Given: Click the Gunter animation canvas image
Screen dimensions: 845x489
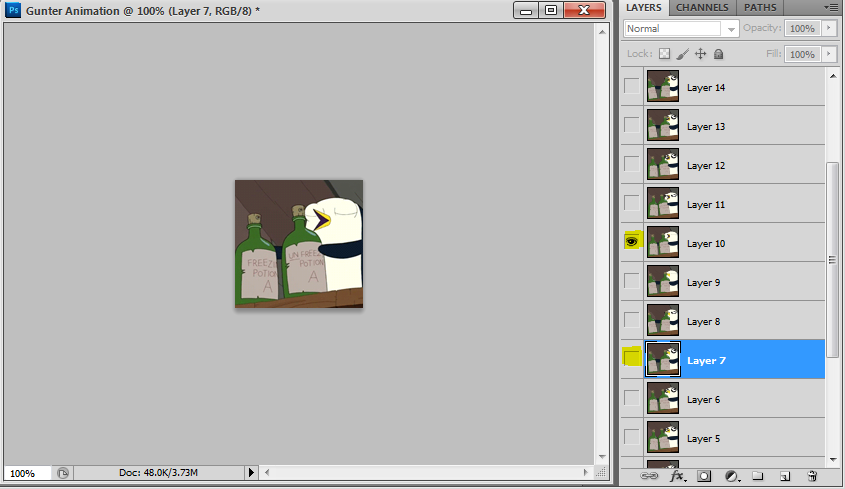Looking at the screenshot, I should click(299, 244).
